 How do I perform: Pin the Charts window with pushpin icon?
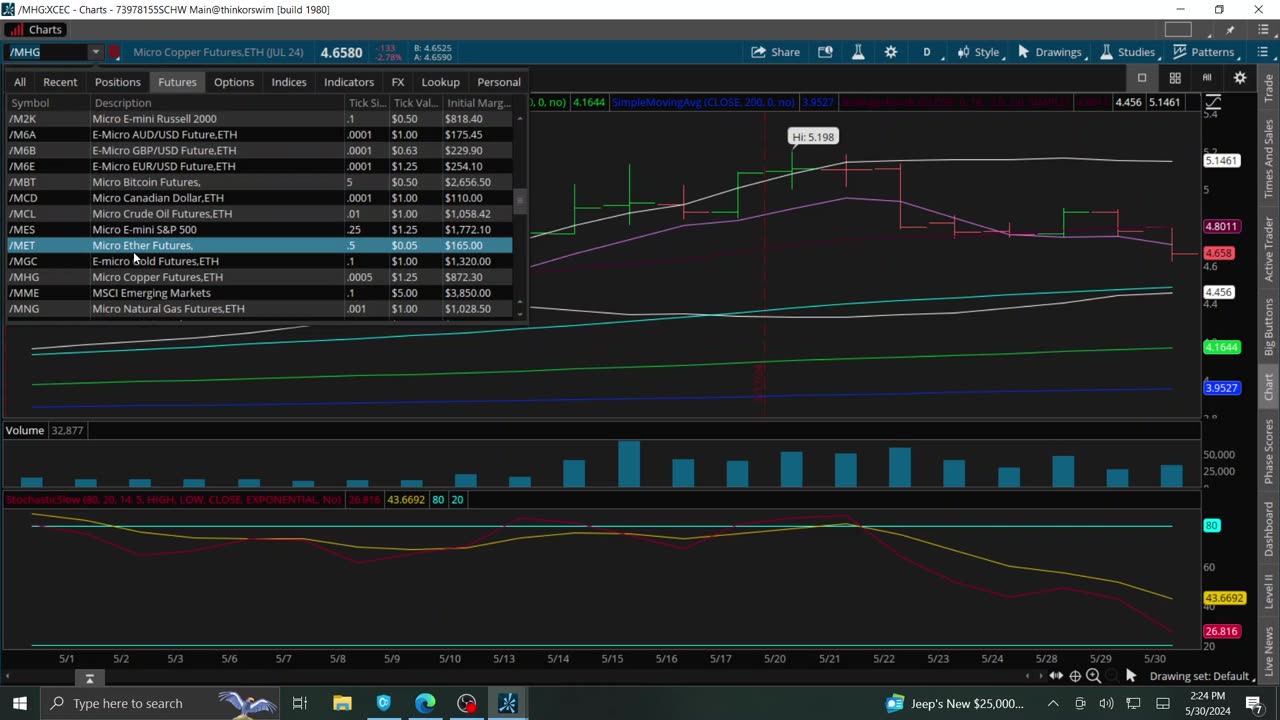coord(1230,30)
